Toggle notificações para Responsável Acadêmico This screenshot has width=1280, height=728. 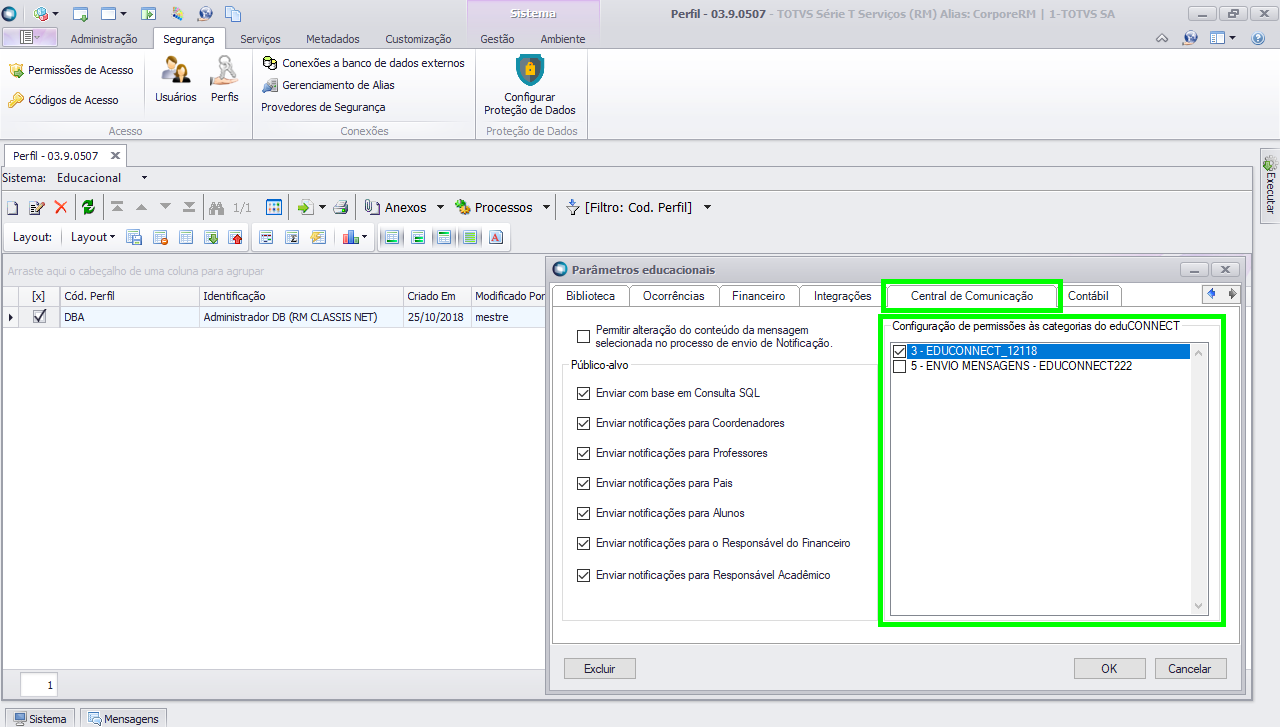[584, 575]
